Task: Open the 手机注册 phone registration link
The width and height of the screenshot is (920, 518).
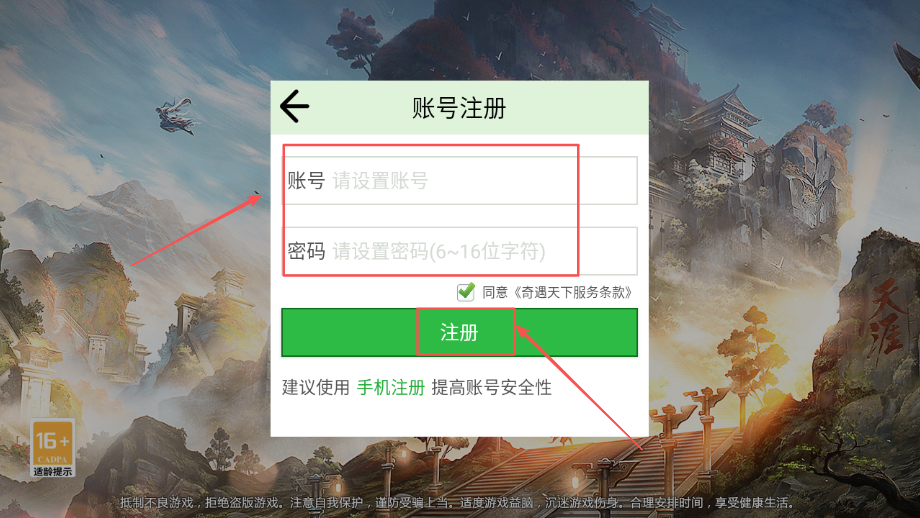Action: [x=391, y=387]
